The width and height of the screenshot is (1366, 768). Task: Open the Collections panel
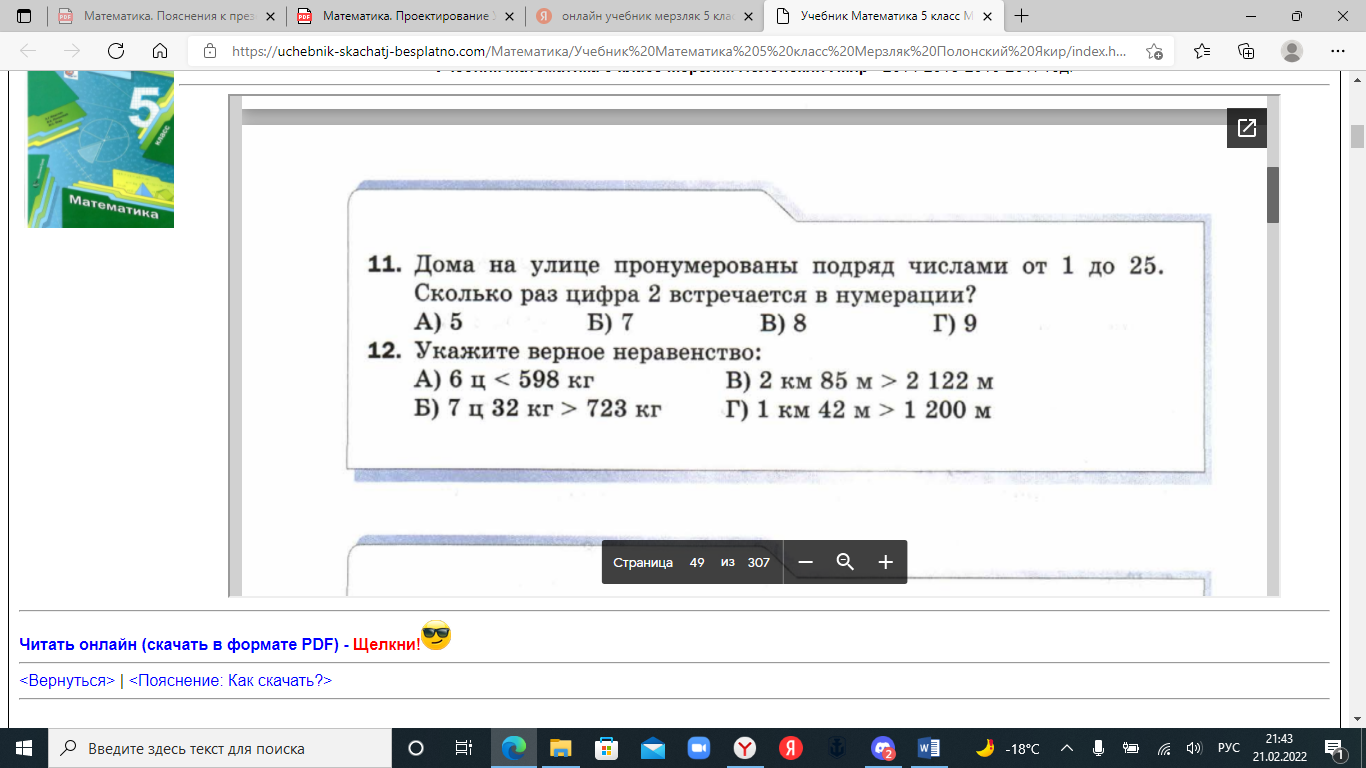click(x=1246, y=52)
